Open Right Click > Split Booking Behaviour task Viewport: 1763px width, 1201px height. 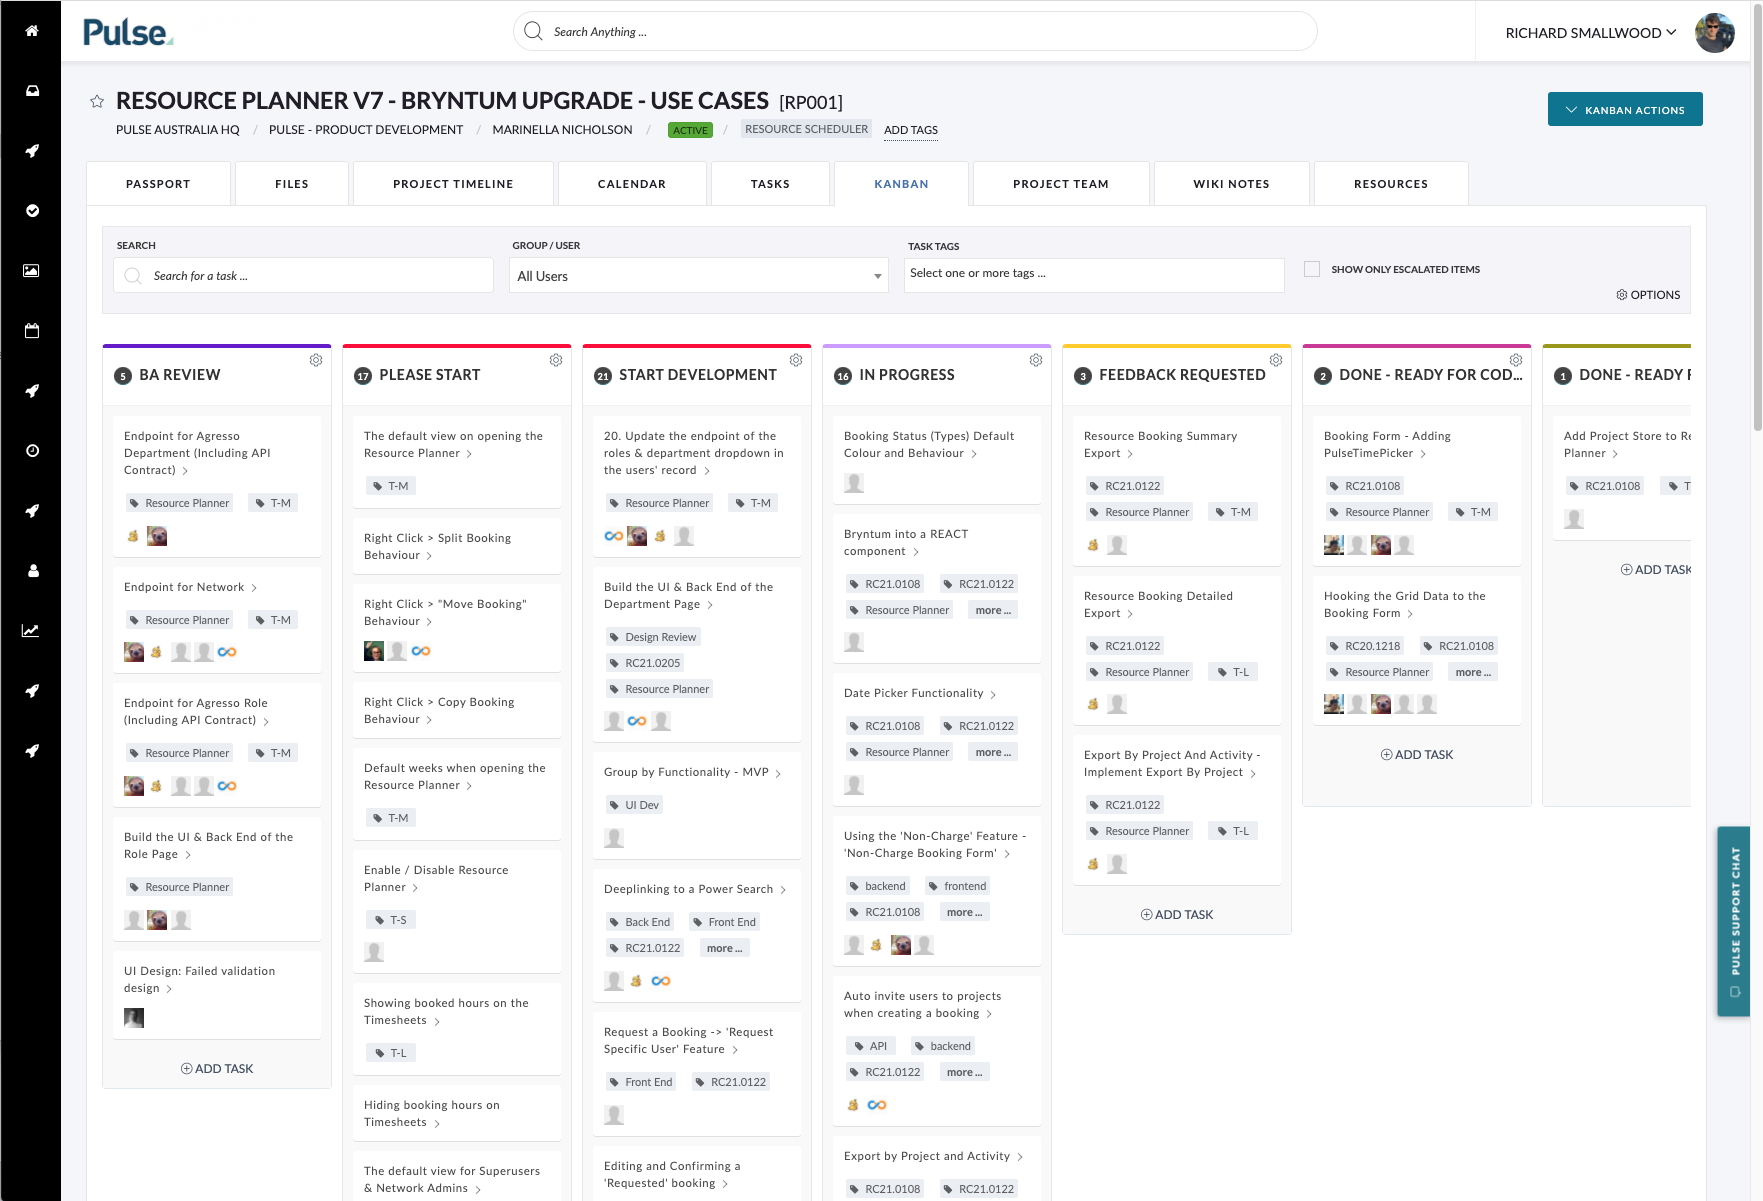[438, 546]
